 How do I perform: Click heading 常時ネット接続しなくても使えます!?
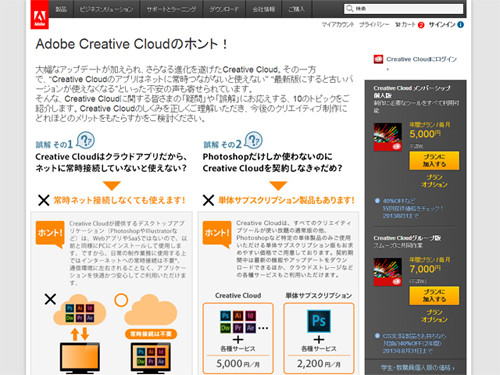click(119, 200)
